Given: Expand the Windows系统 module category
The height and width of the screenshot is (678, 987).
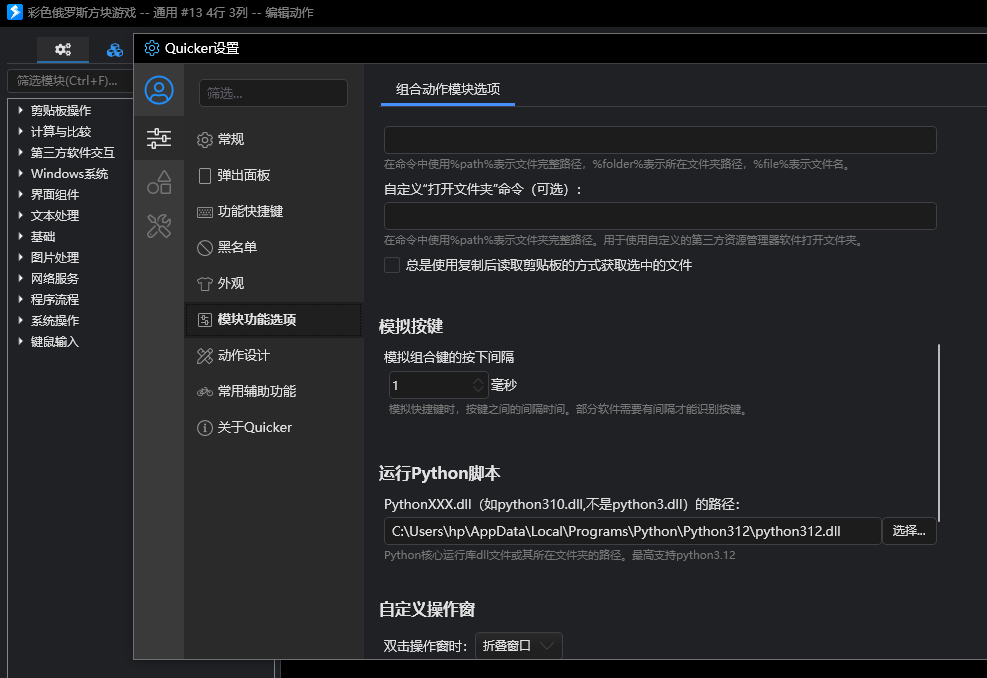Looking at the screenshot, I should click(21, 173).
